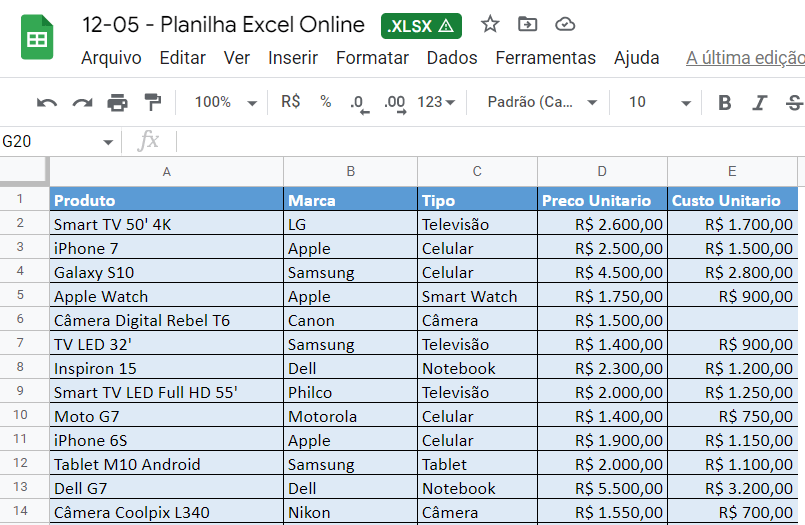Open the Ver menu
Screen dimensions: 805x525
237,58
